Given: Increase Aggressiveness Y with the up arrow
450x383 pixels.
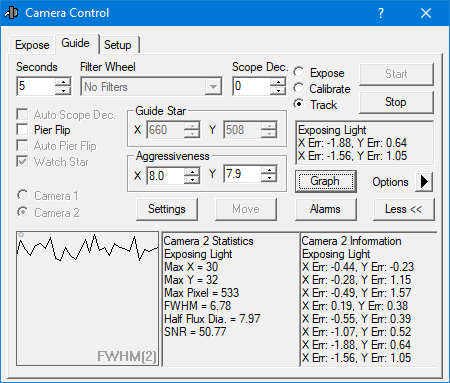Looking at the screenshot, I should (x=269, y=170).
